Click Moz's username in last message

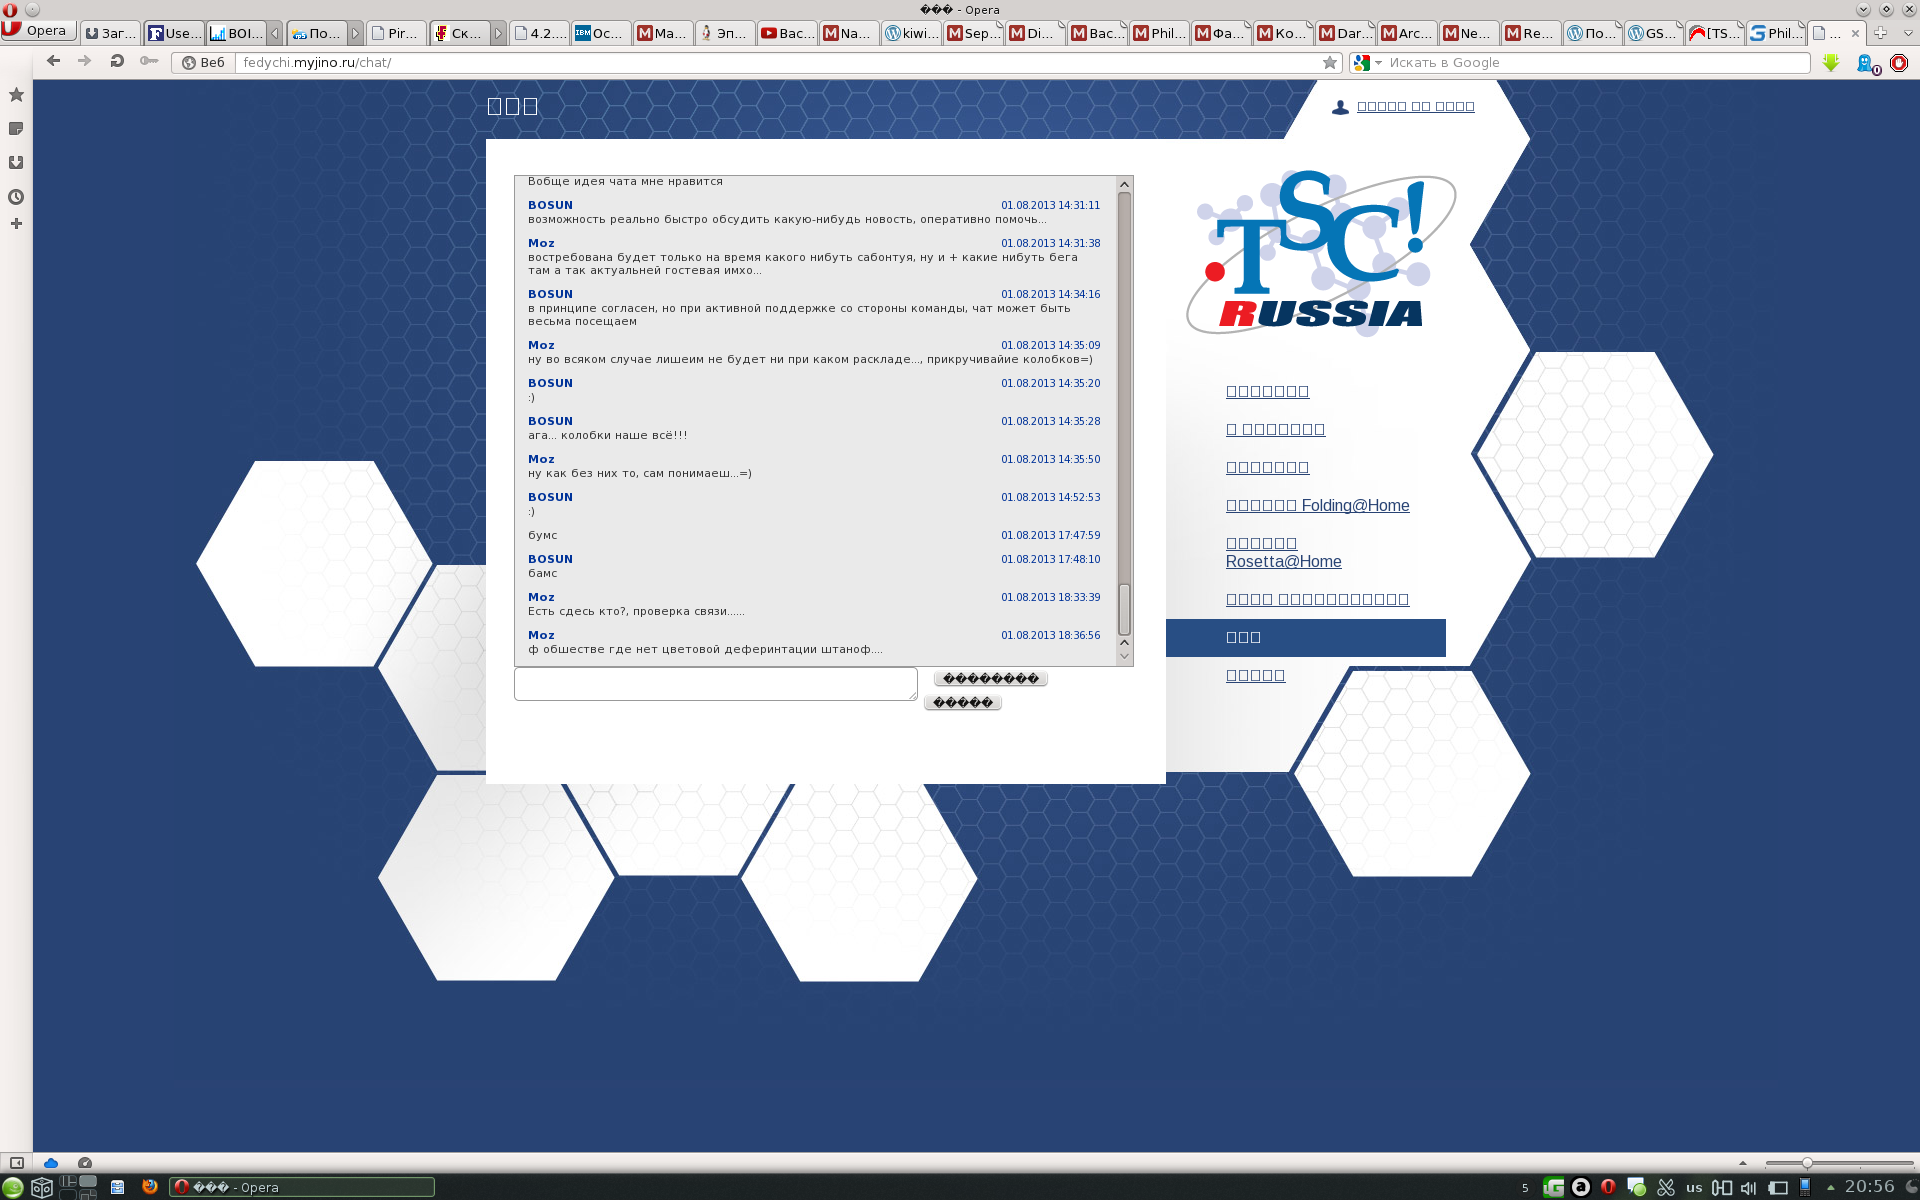pyautogui.click(x=541, y=635)
